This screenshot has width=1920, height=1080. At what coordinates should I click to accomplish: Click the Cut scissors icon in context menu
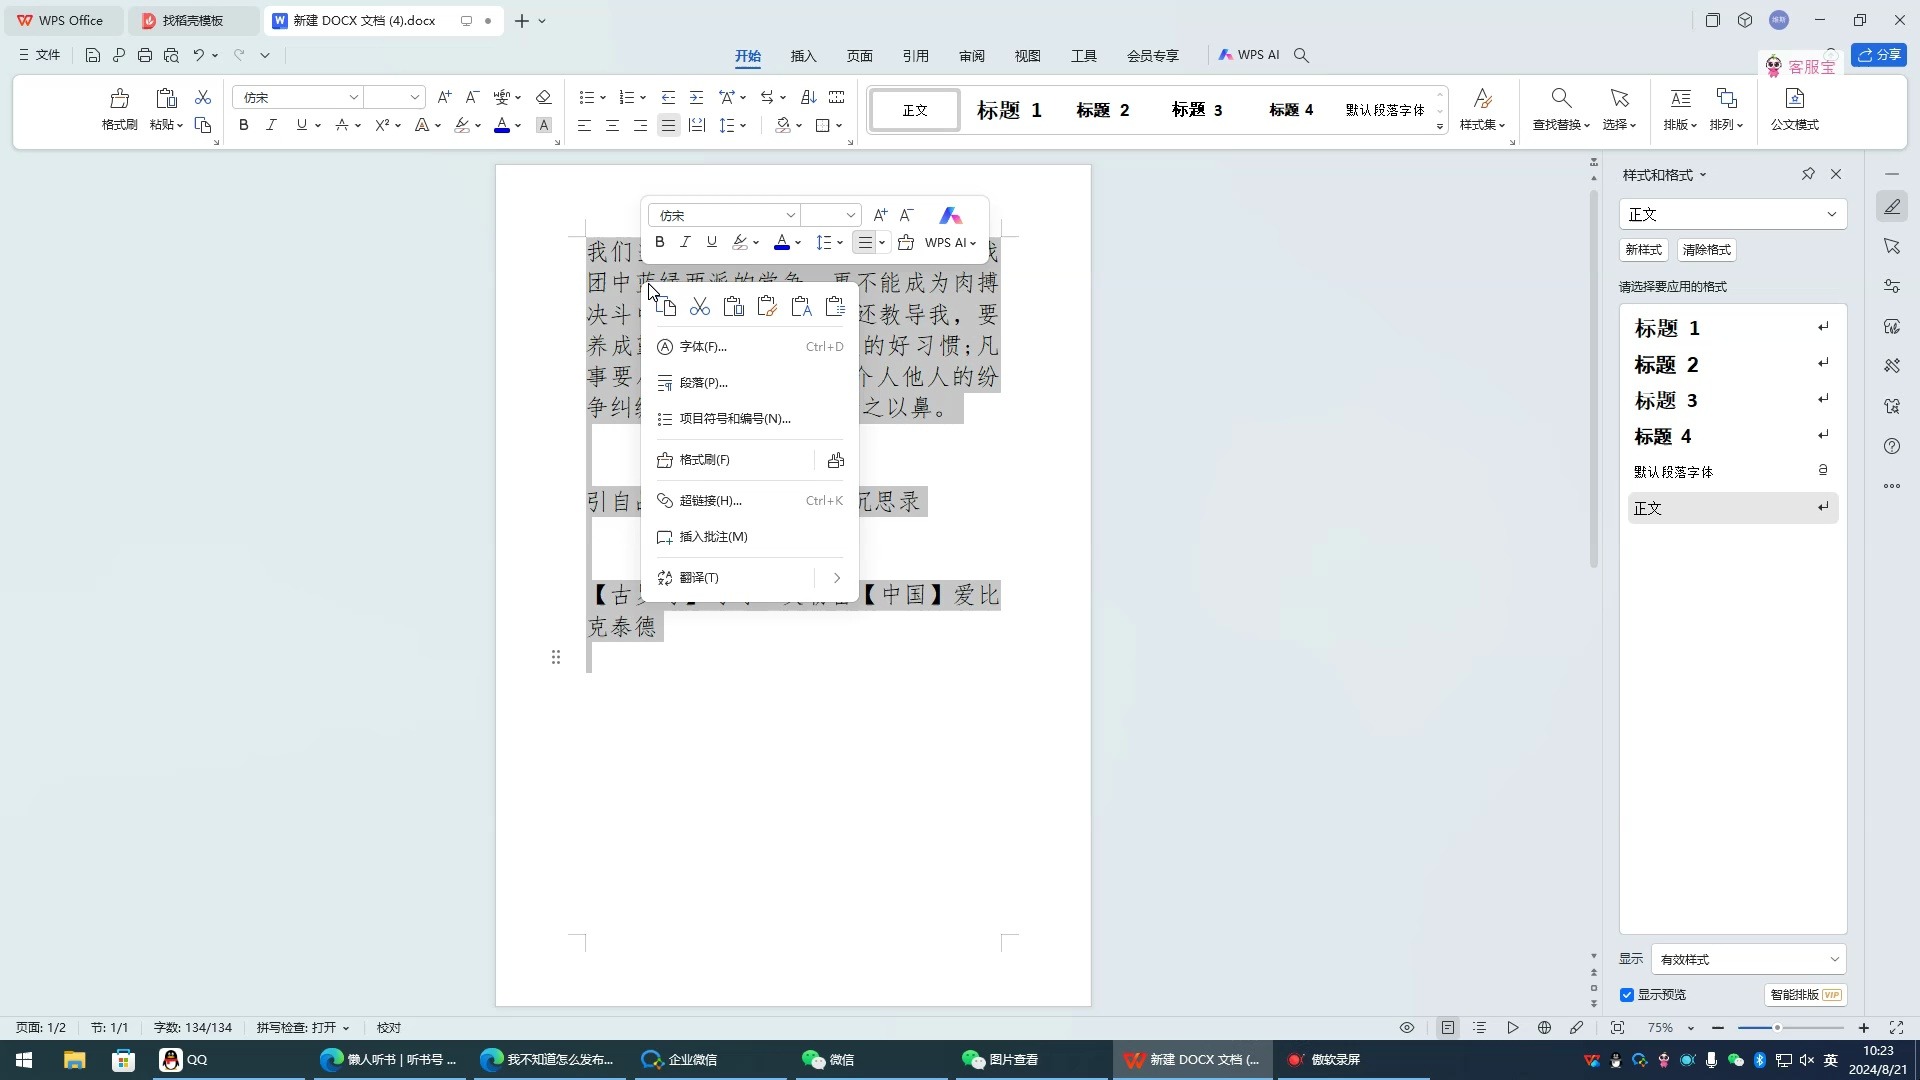[700, 307]
